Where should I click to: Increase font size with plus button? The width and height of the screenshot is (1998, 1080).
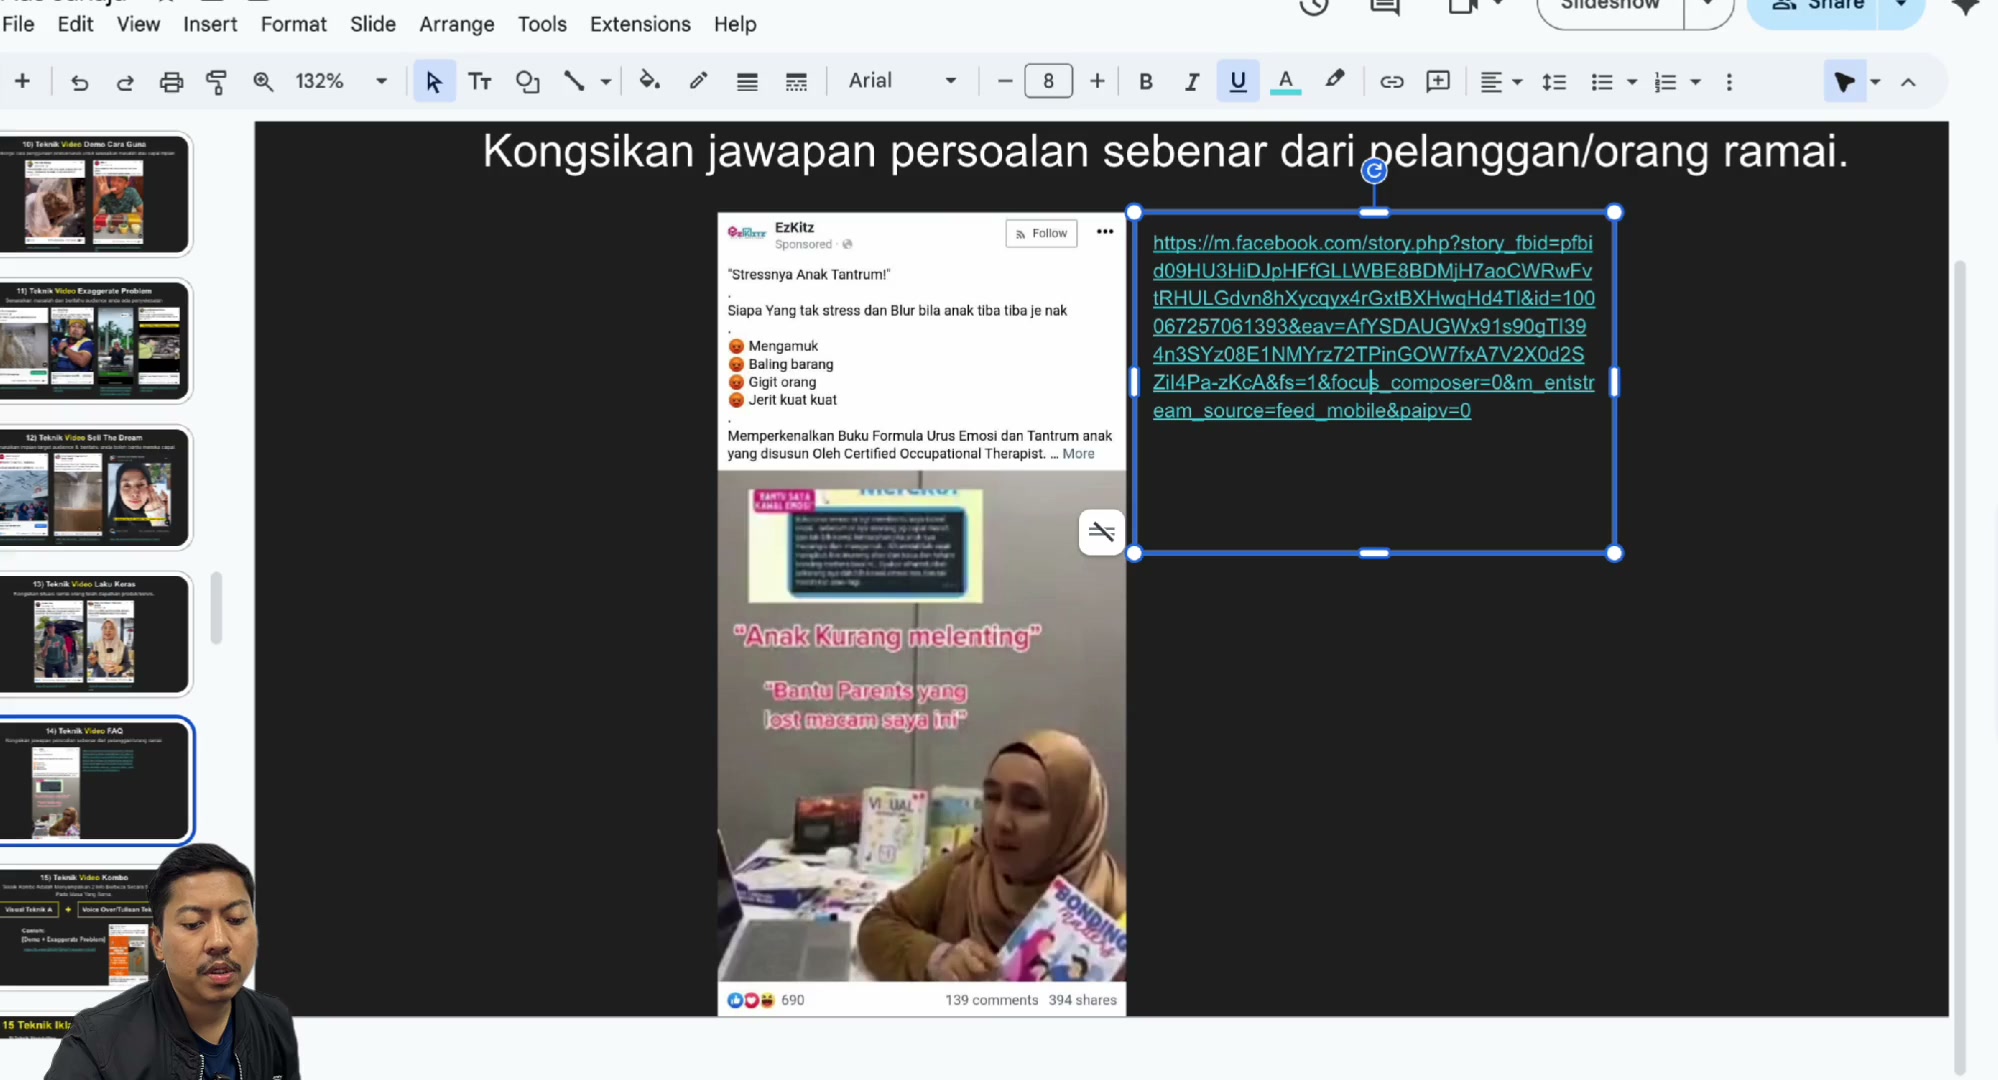click(x=1097, y=81)
